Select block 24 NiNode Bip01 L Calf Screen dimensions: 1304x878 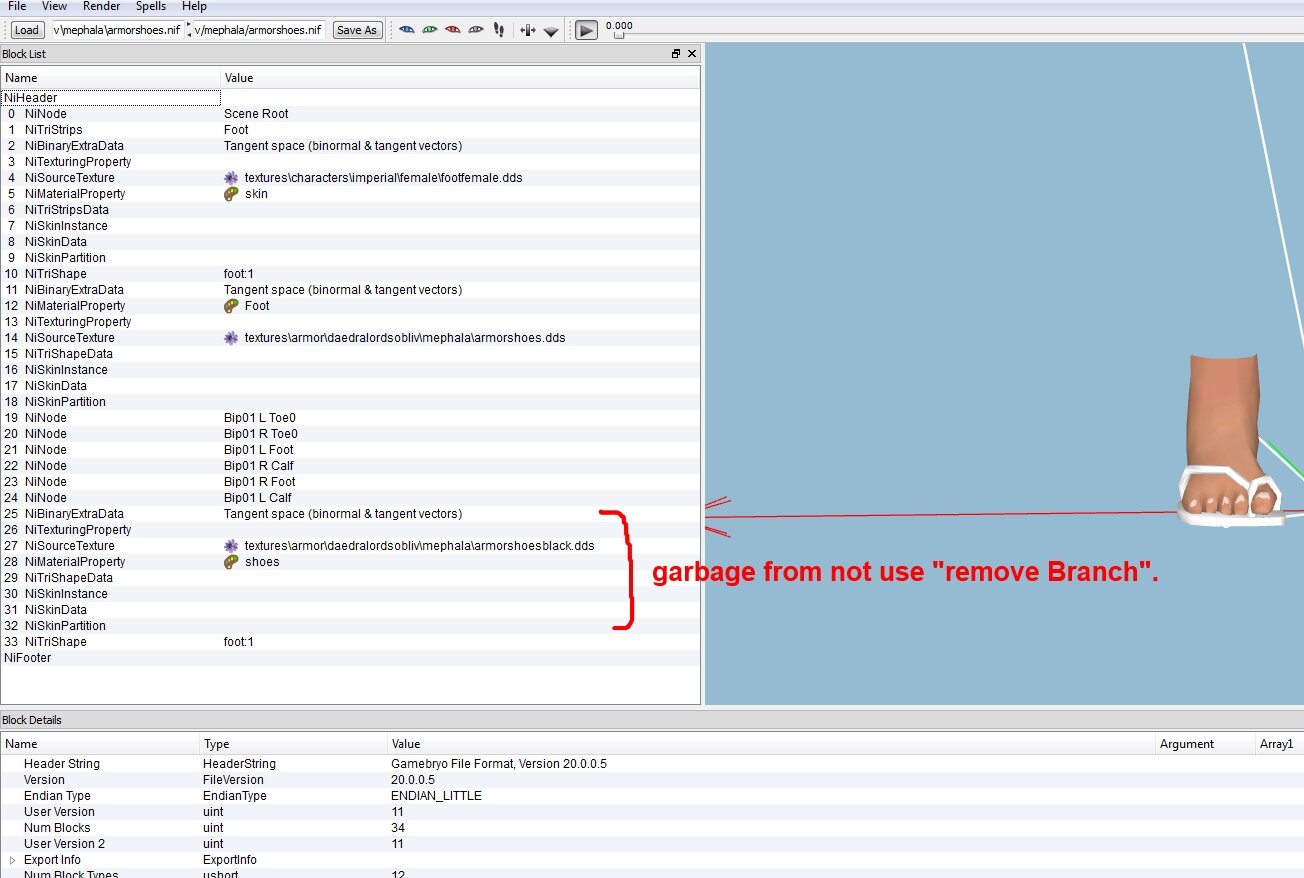tap(350, 498)
